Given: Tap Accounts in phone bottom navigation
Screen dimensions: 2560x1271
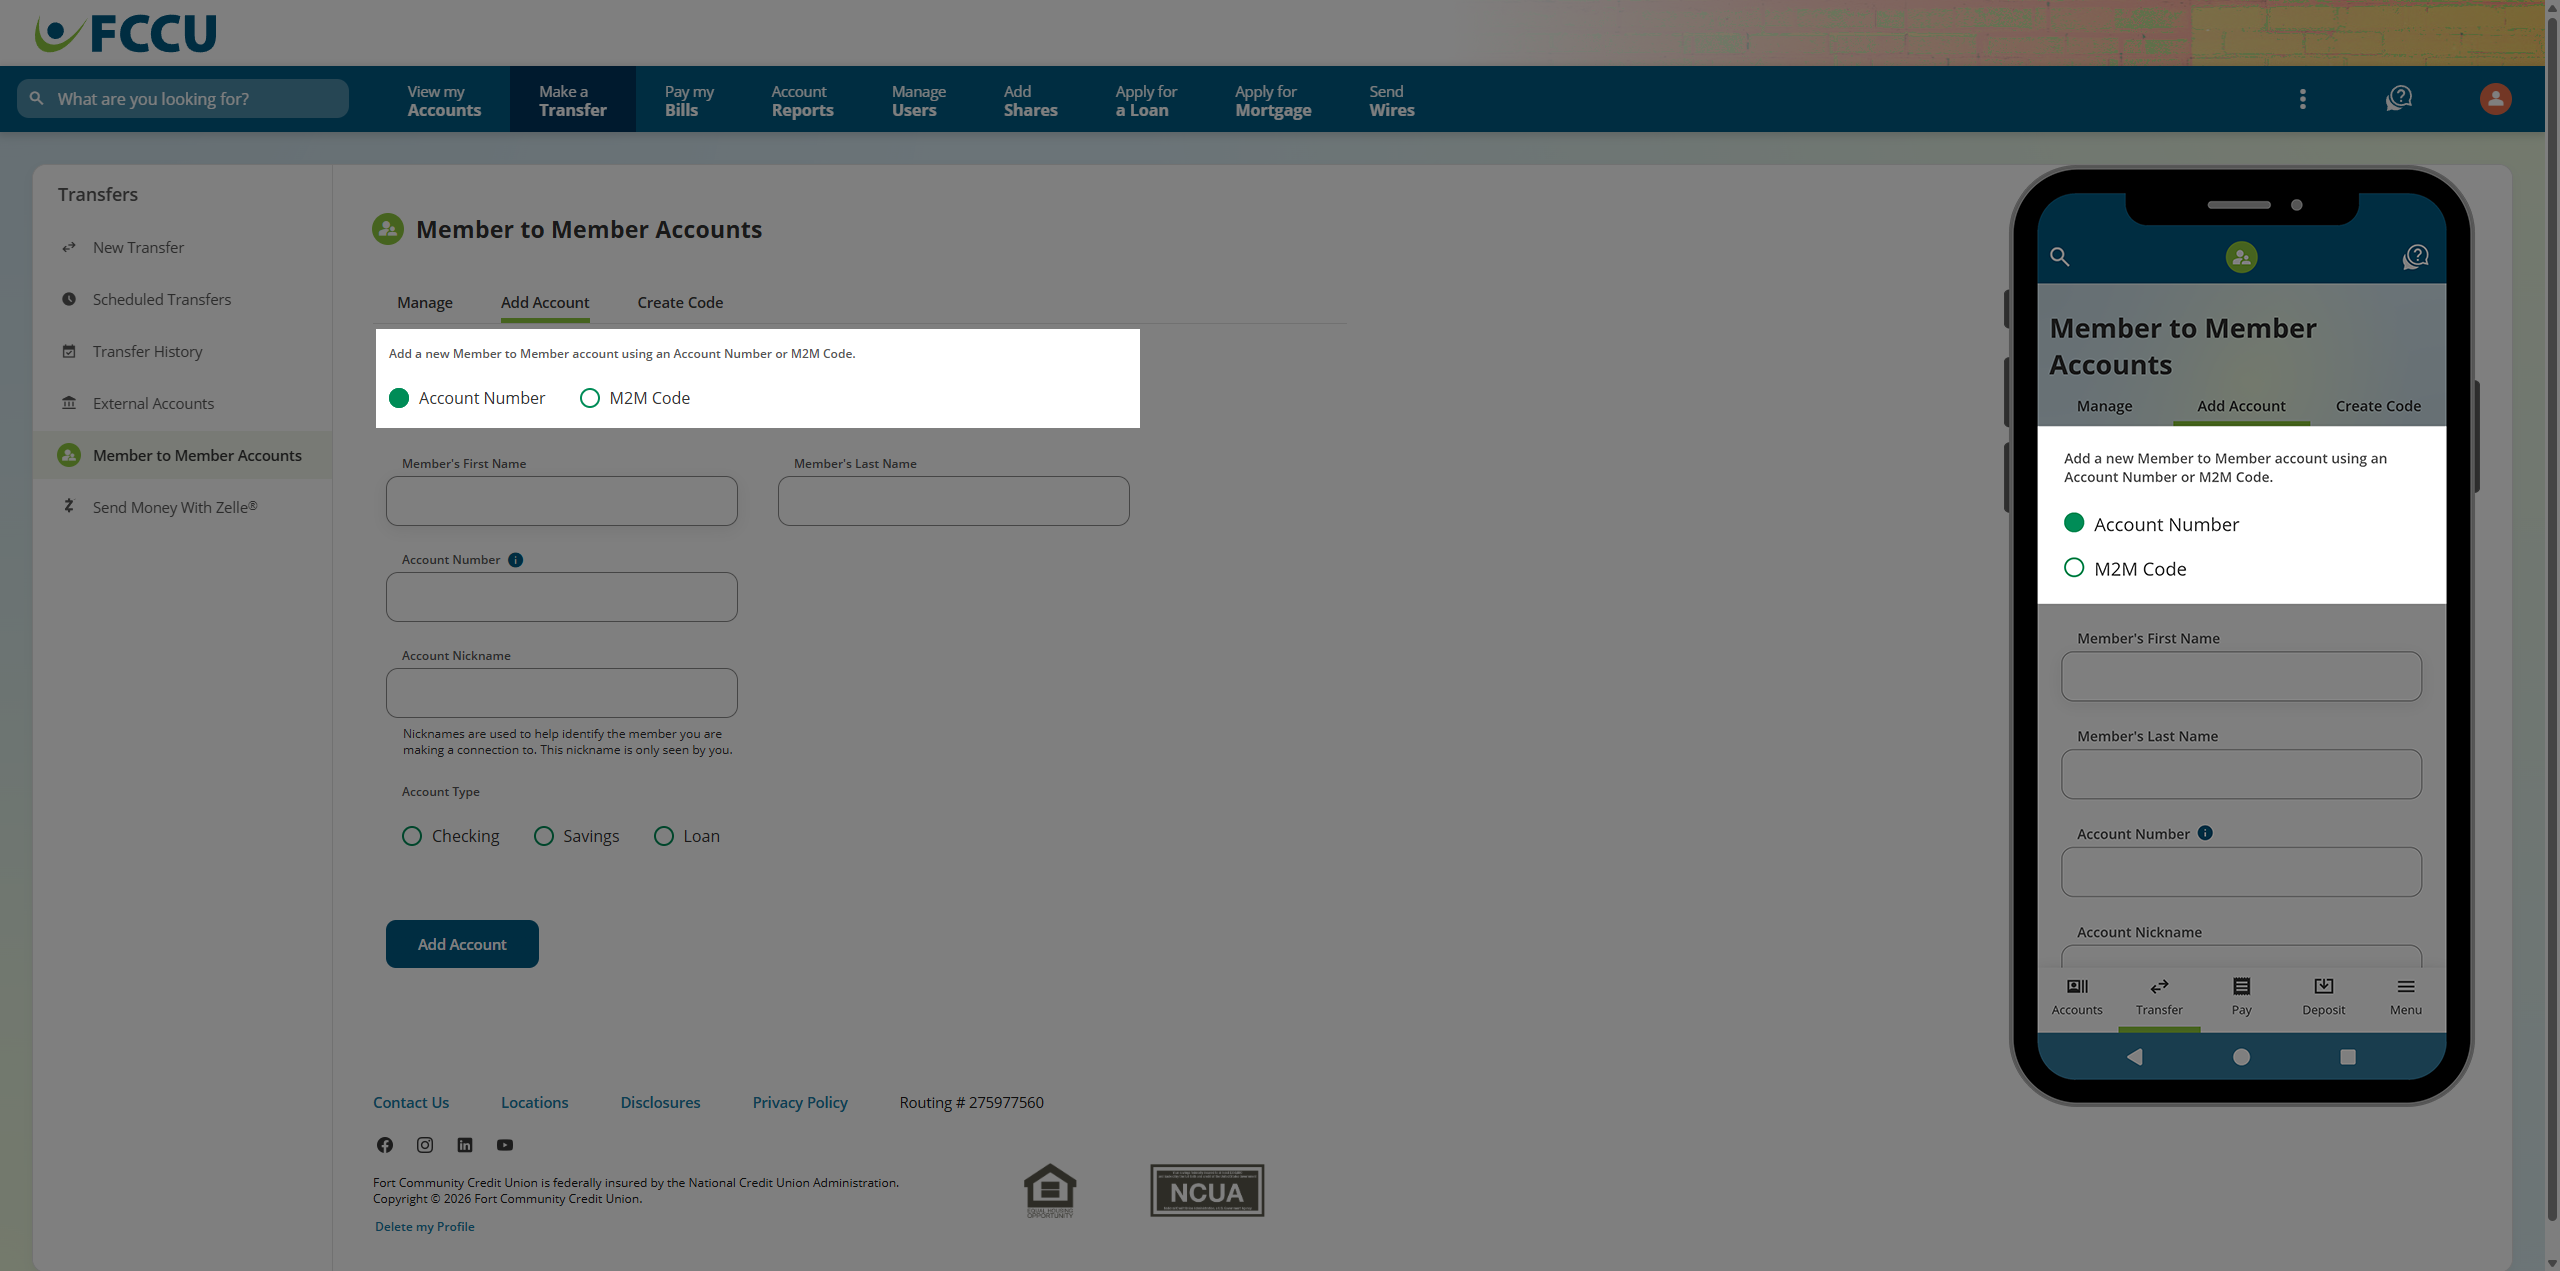Looking at the screenshot, I should (2077, 997).
